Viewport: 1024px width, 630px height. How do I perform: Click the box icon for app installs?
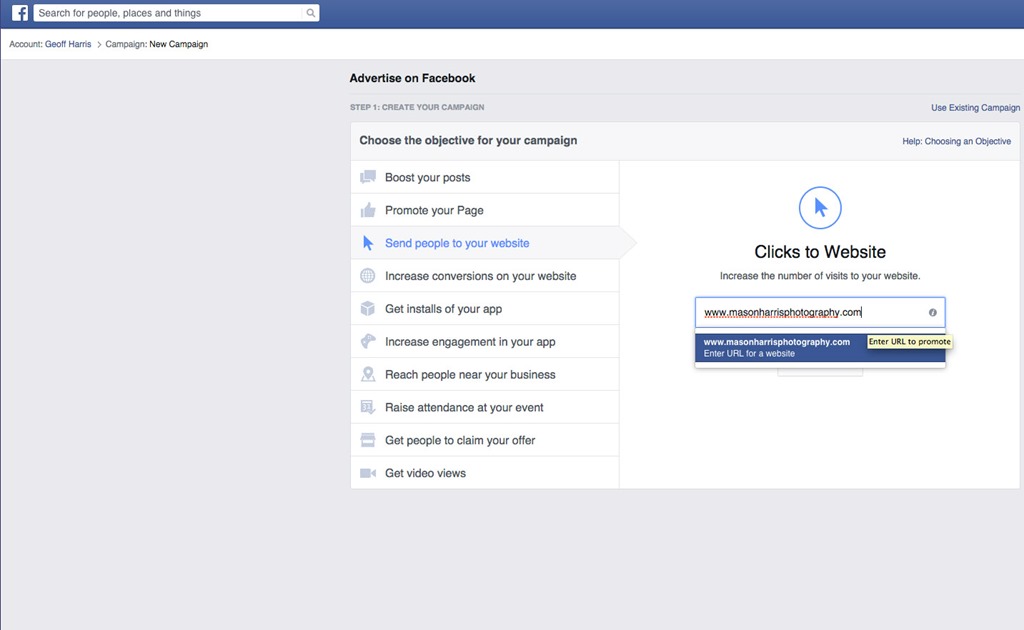368,309
